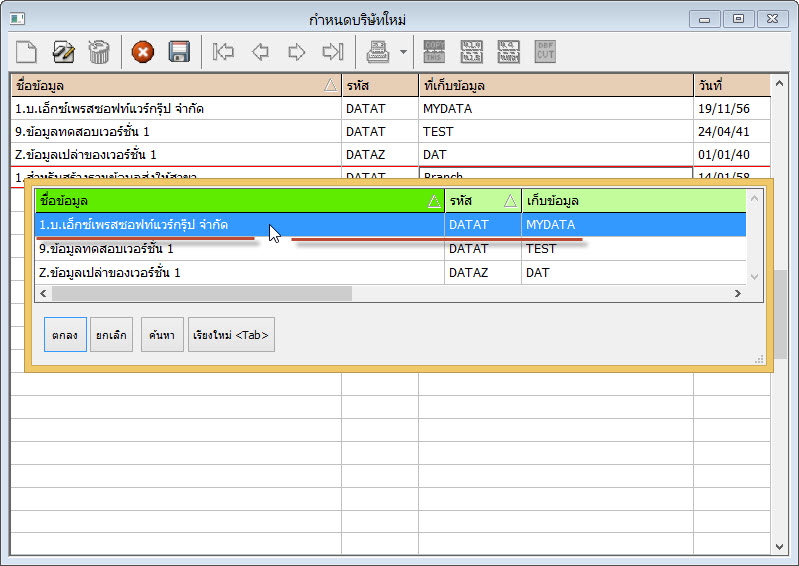This screenshot has width=799, height=566.
Task: Click the DBF CUT toolbar icon
Action: pos(545,51)
